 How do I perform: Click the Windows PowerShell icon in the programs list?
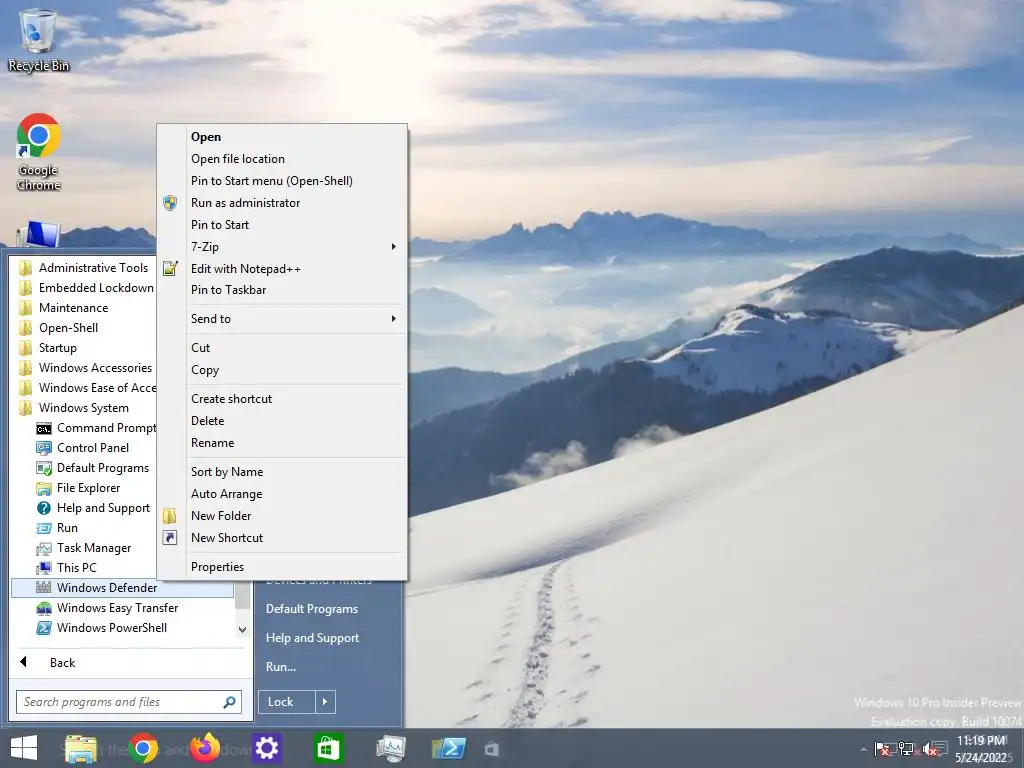(44, 628)
